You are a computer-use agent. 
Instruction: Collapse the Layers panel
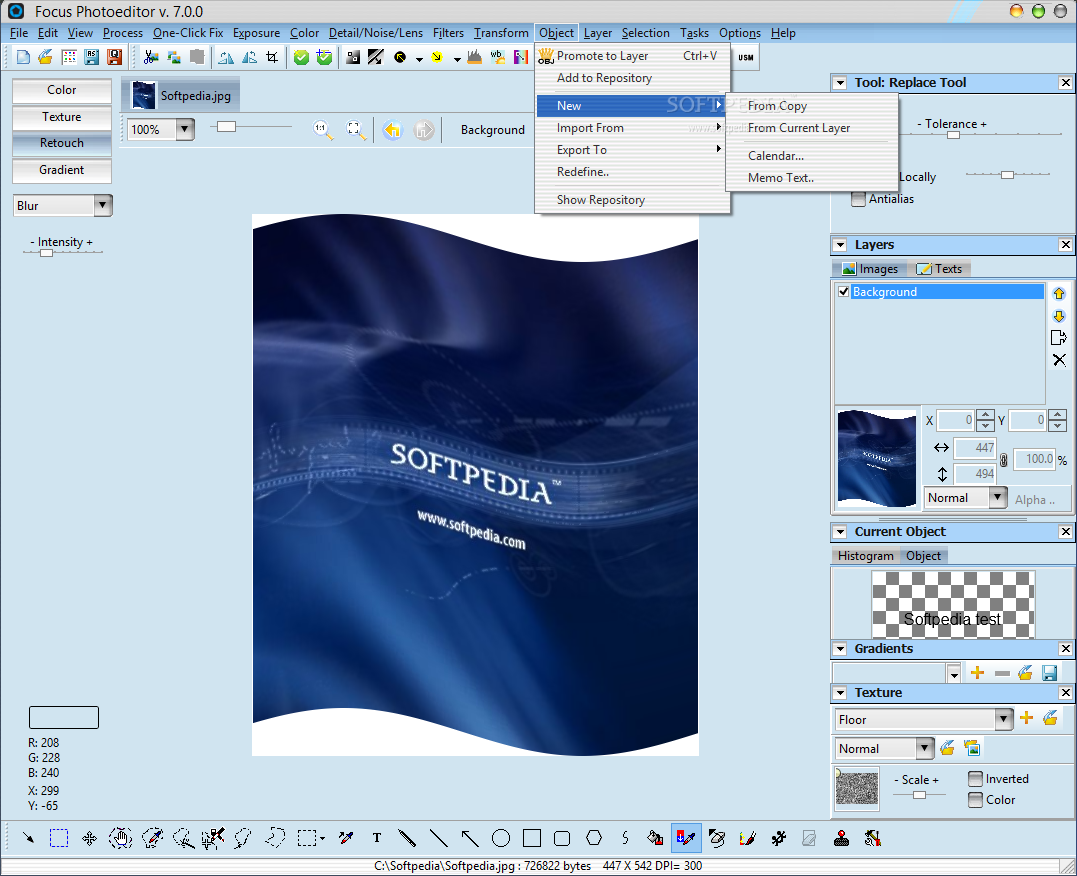(x=839, y=245)
